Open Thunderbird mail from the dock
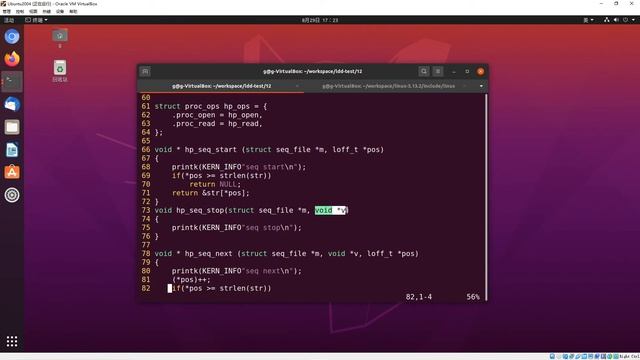Image resolution: width=640 pixels, height=360 pixels. 12,104
